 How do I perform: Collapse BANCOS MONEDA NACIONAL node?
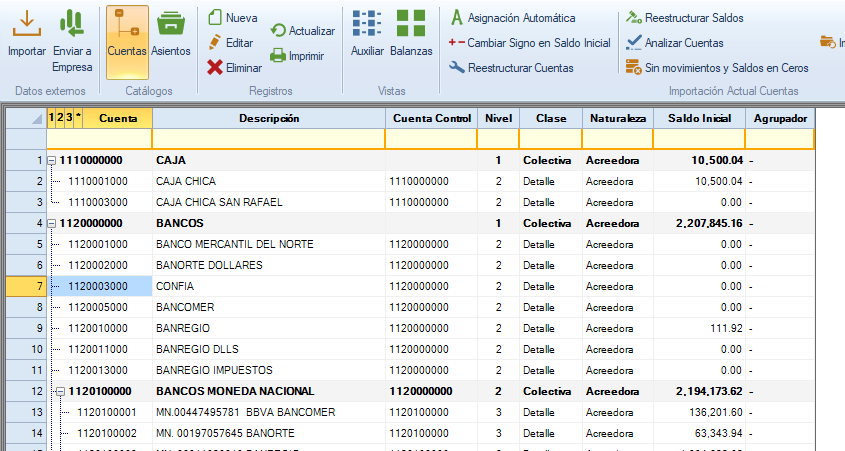point(61,391)
